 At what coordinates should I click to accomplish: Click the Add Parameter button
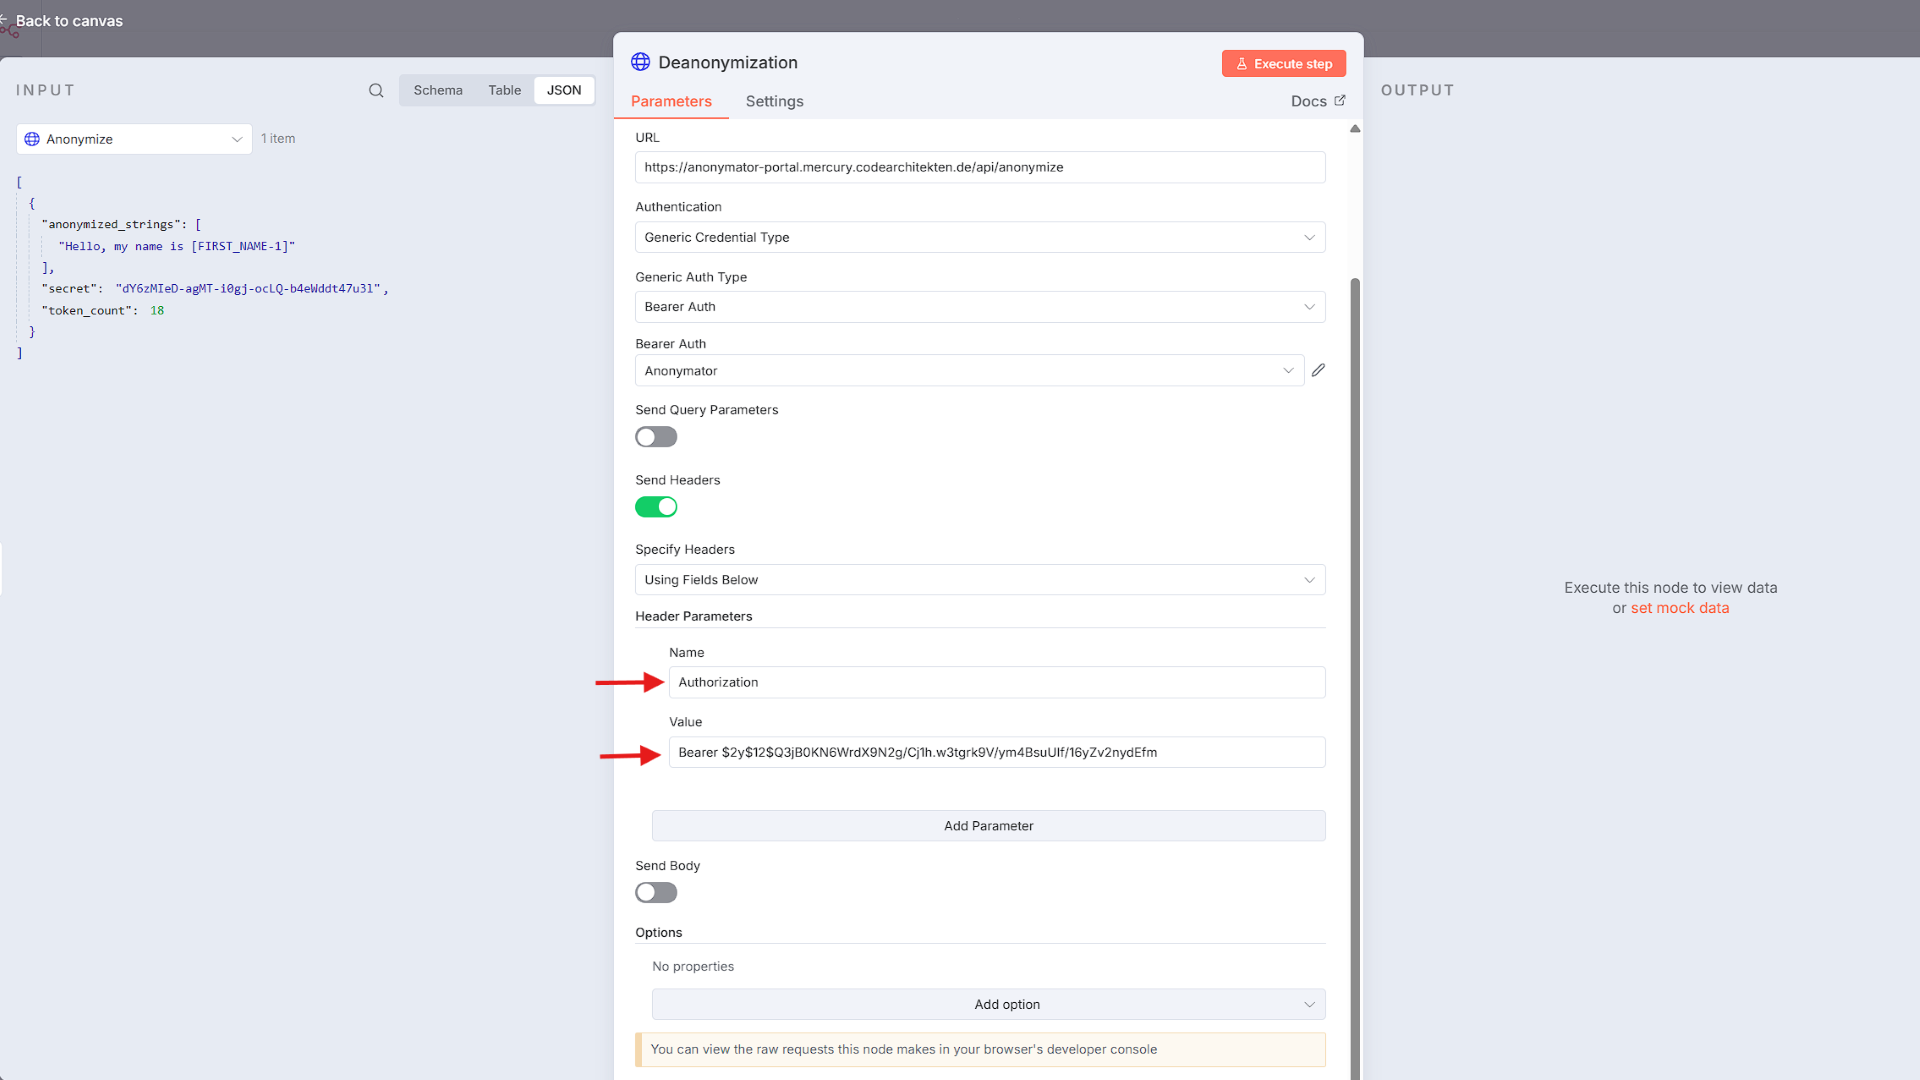[x=988, y=825]
